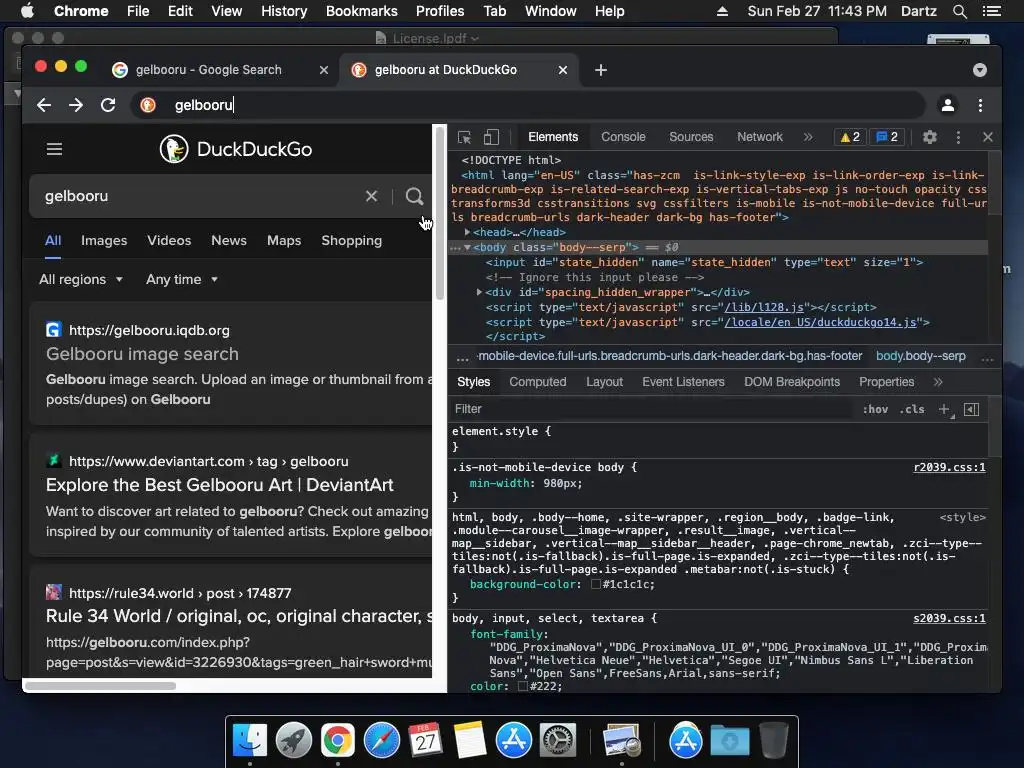Click the DuckDuckGo logo
This screenshot has width=1024, height=768.
coord(236,149)
